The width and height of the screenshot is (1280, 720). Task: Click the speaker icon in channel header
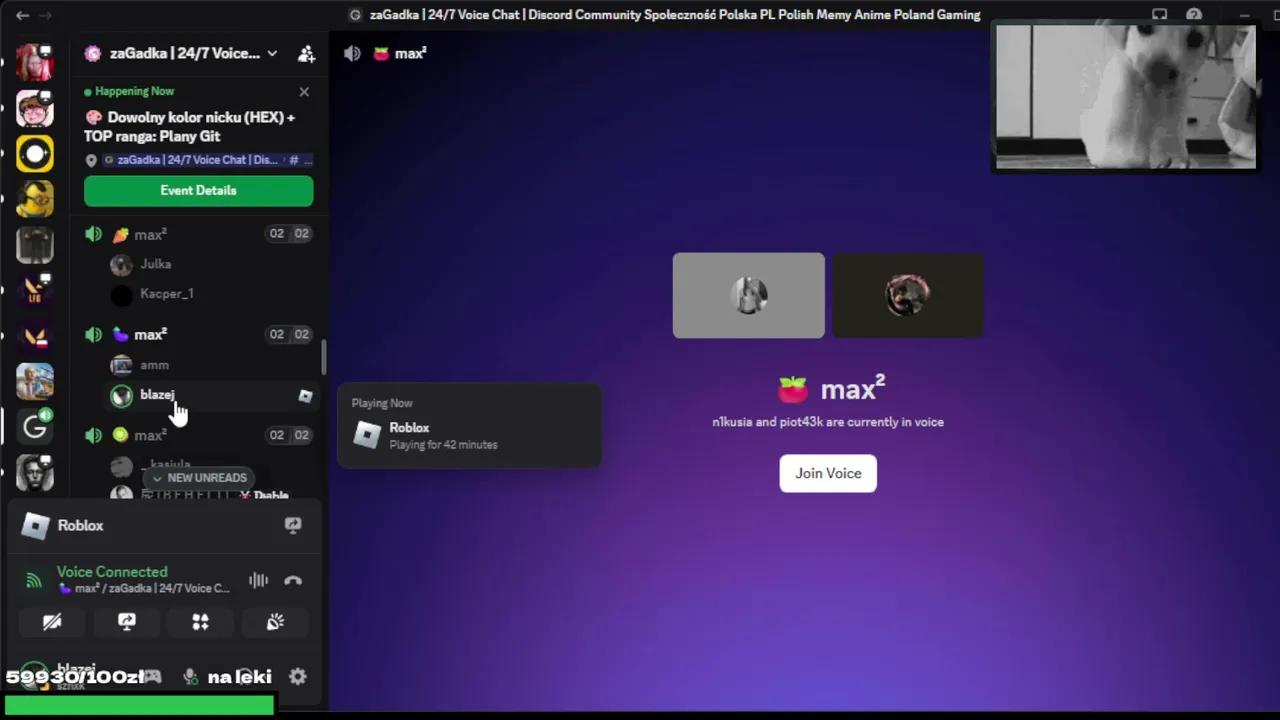352,53
